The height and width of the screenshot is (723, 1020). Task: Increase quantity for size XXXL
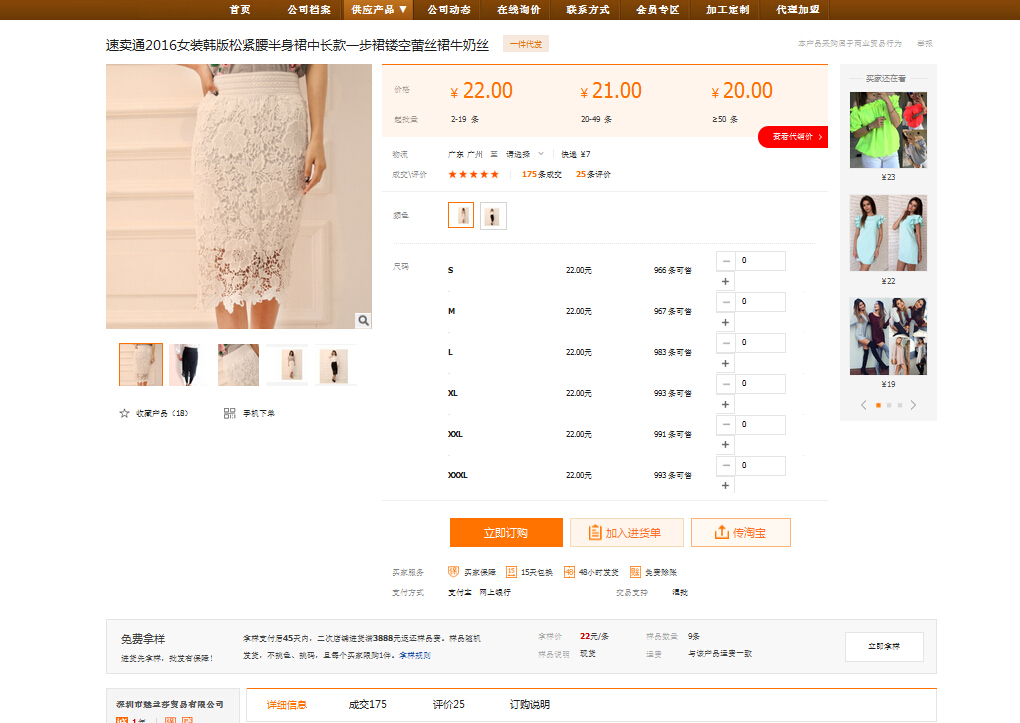(726, 485)
